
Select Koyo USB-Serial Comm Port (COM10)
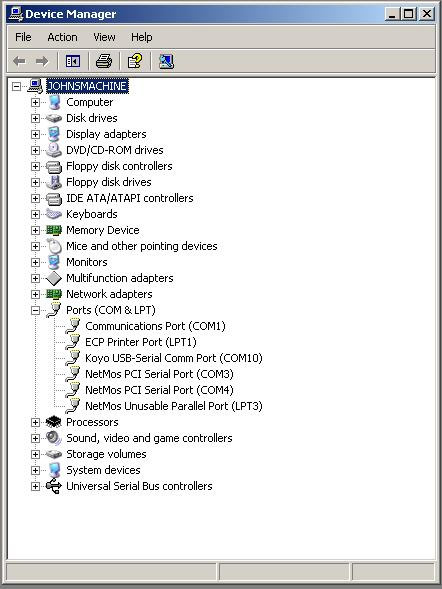(174, 358)
